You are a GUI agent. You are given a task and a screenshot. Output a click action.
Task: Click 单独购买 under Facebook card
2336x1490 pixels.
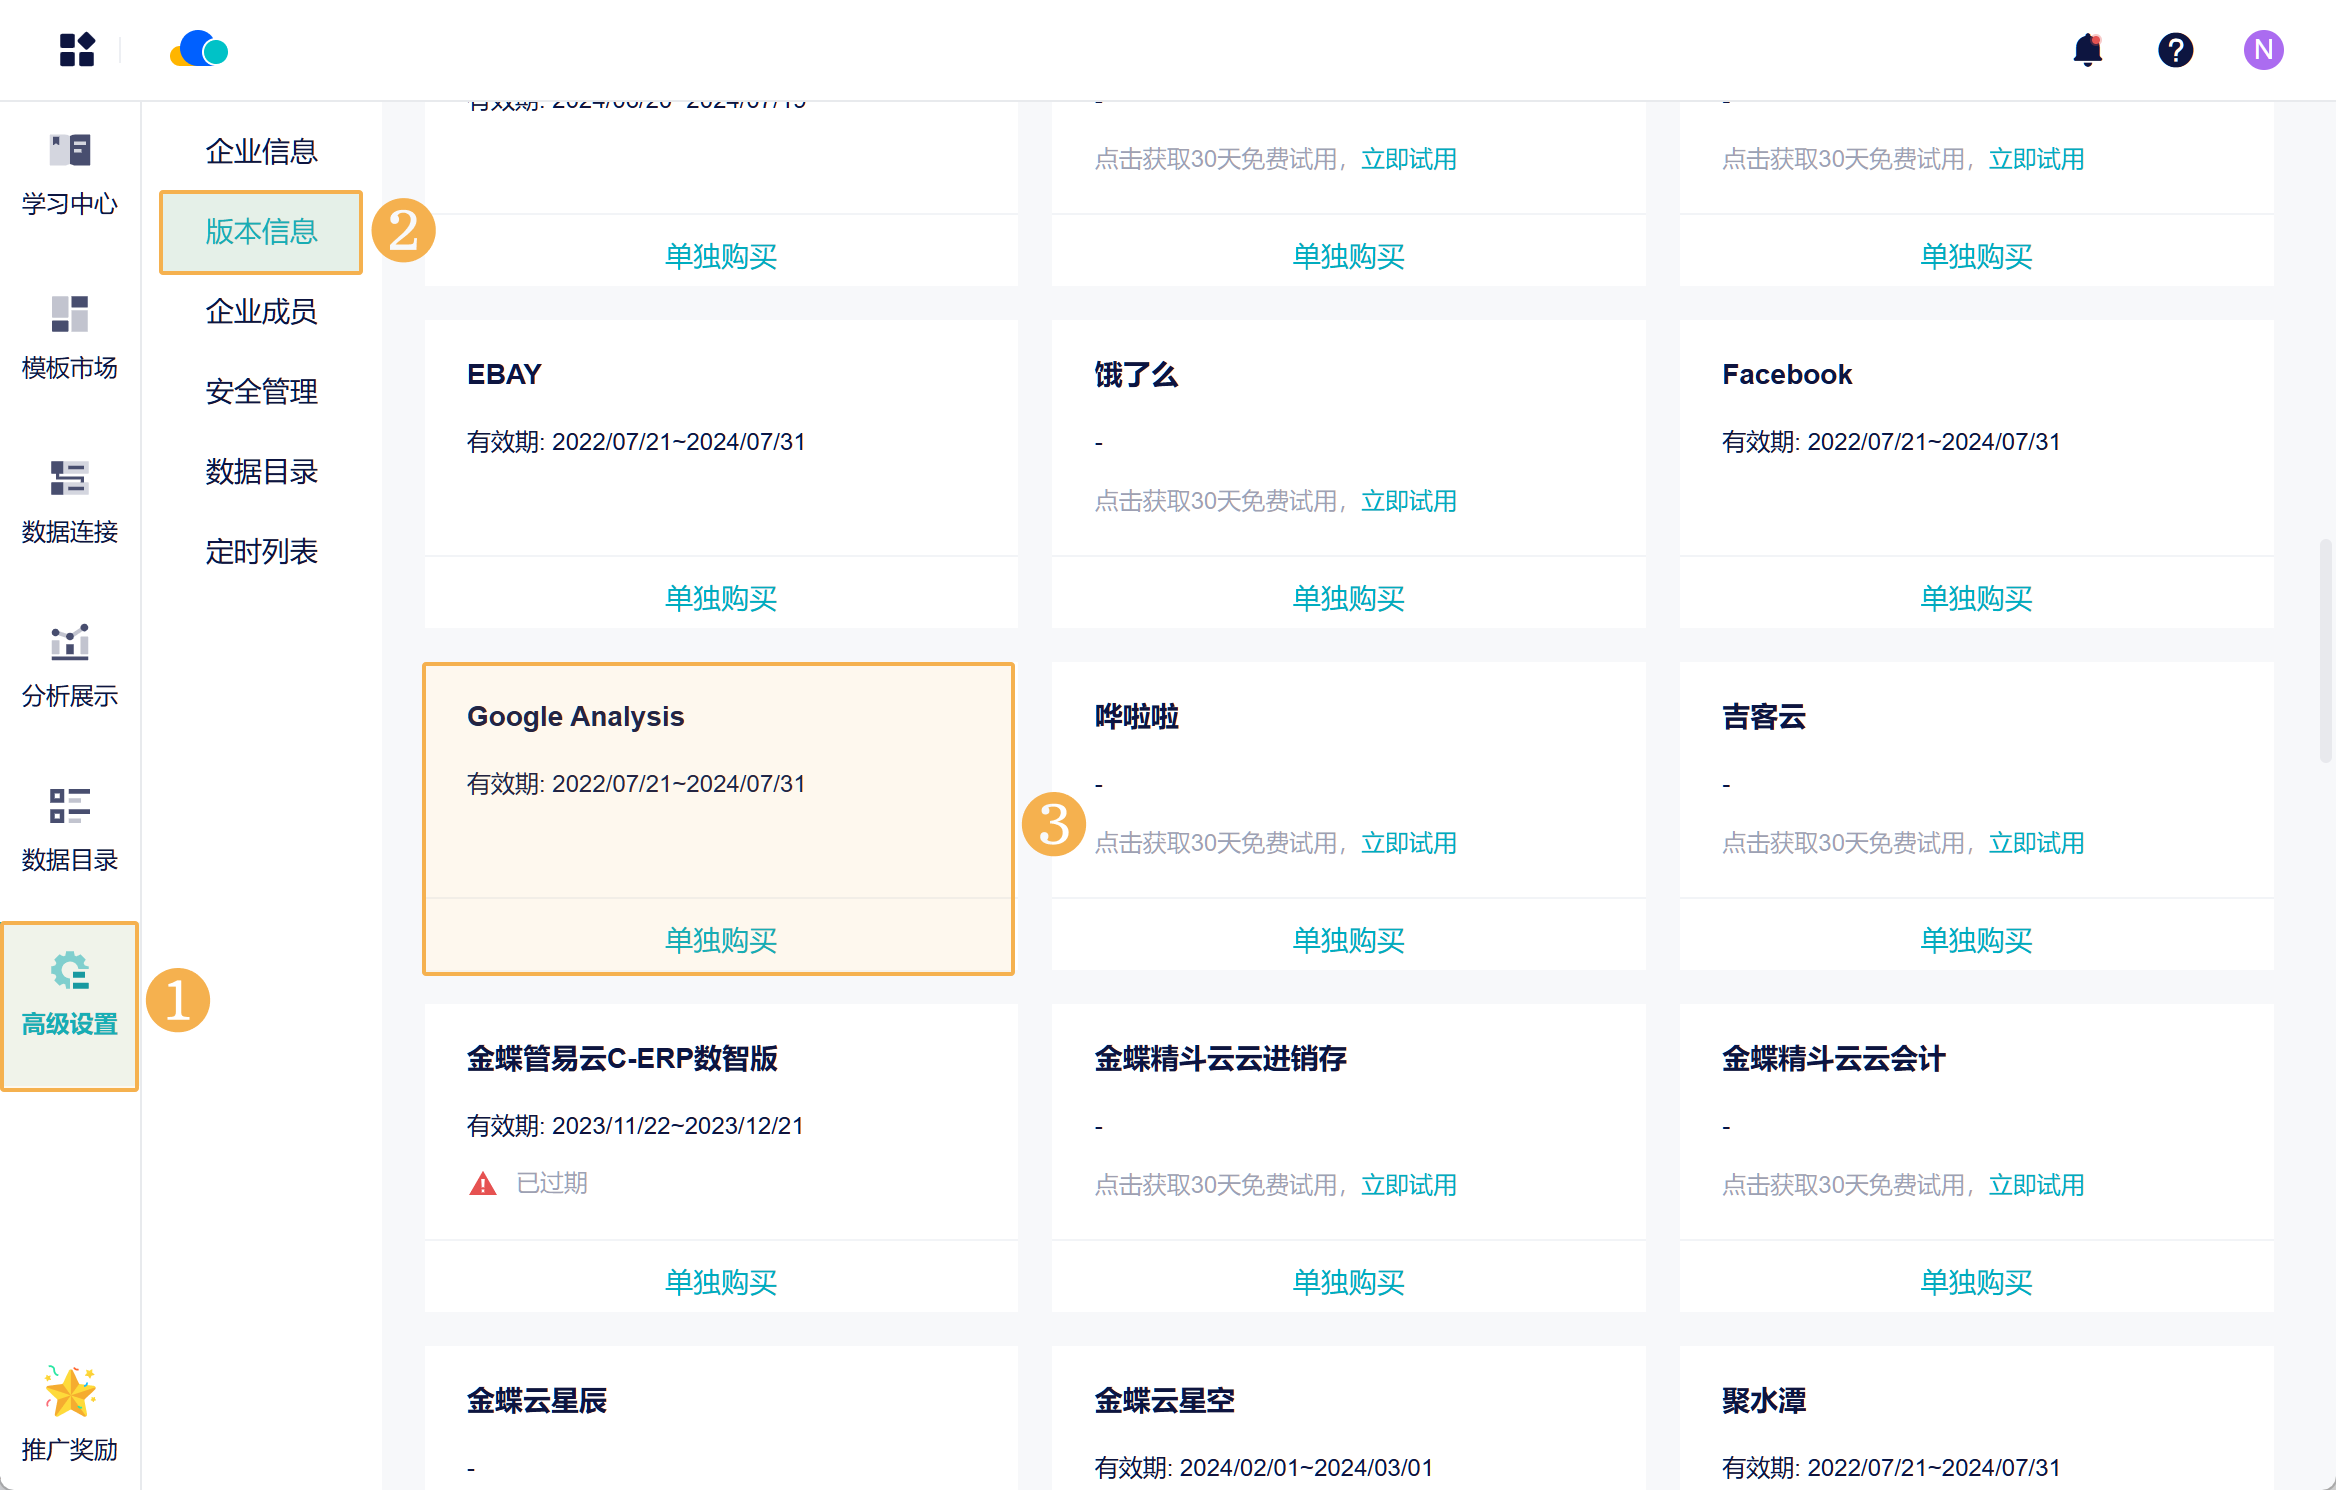1976,598
